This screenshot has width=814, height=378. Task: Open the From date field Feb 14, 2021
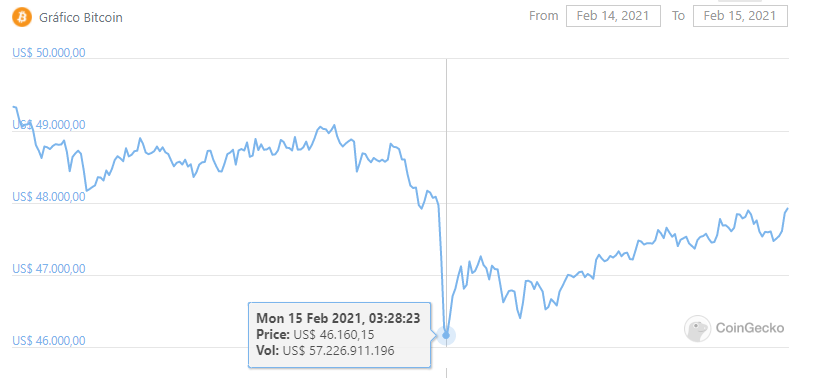click(613, 16)
